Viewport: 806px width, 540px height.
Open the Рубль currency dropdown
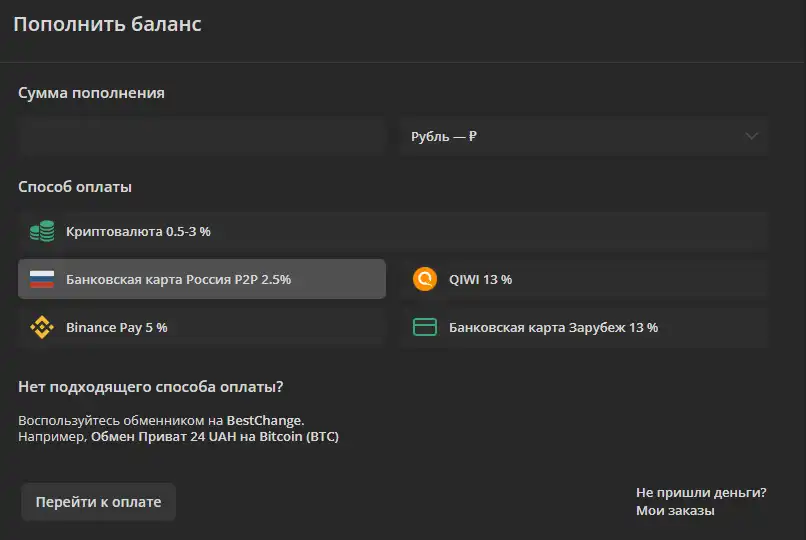coord(584,136)
